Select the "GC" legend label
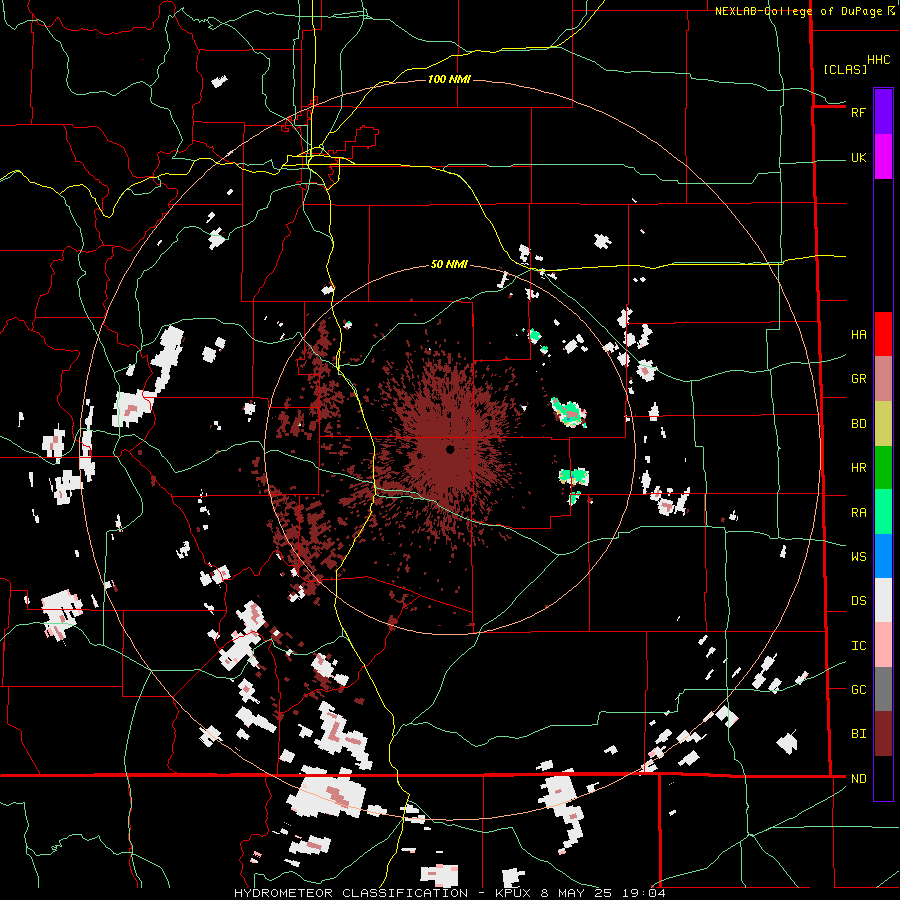 coord(858,690)
